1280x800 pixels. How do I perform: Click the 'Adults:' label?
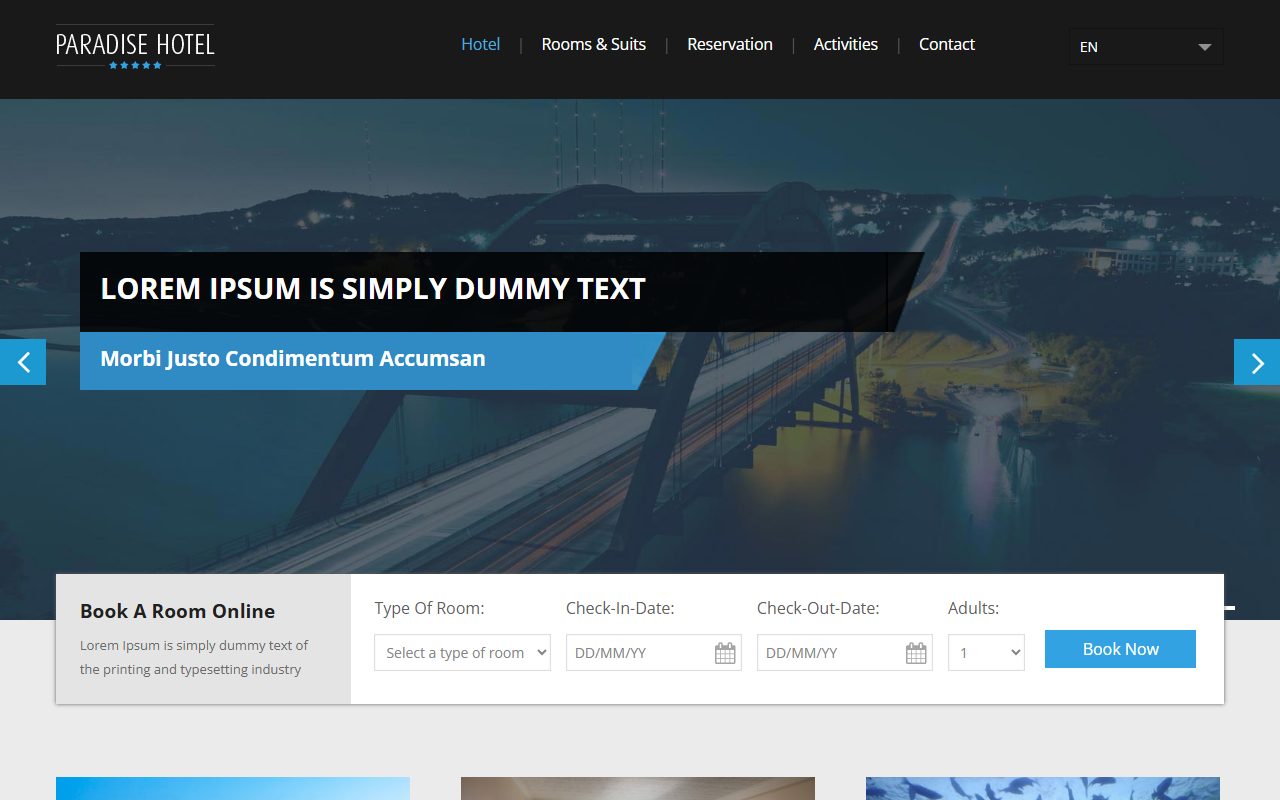[x=973, y=608]
